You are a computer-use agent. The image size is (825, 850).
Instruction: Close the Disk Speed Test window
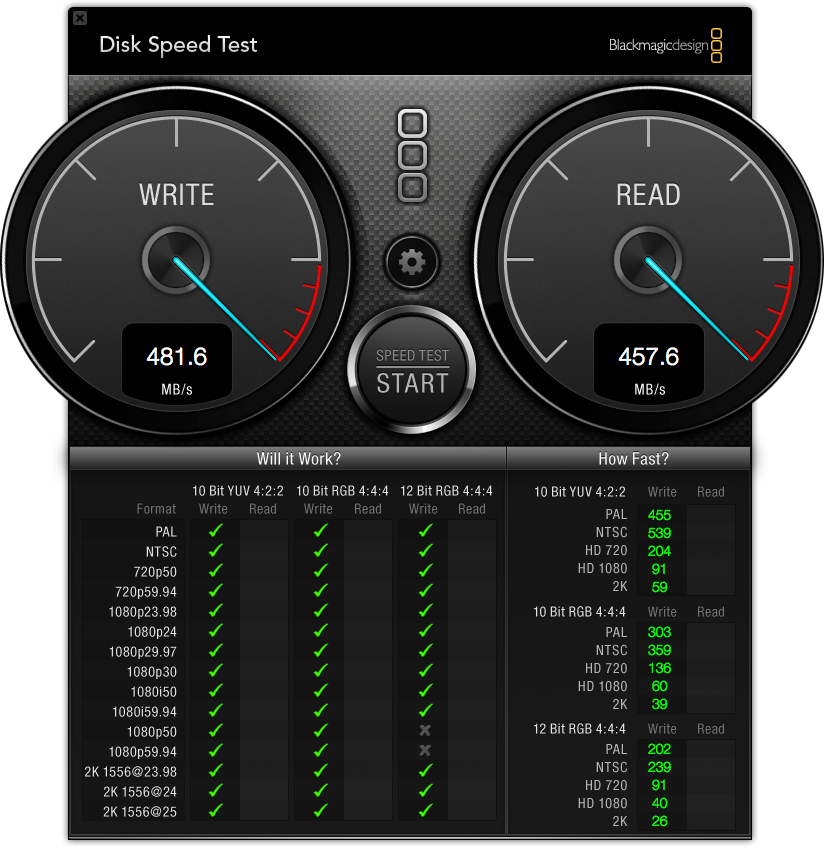pyautogui.click(x=80, y=18)
